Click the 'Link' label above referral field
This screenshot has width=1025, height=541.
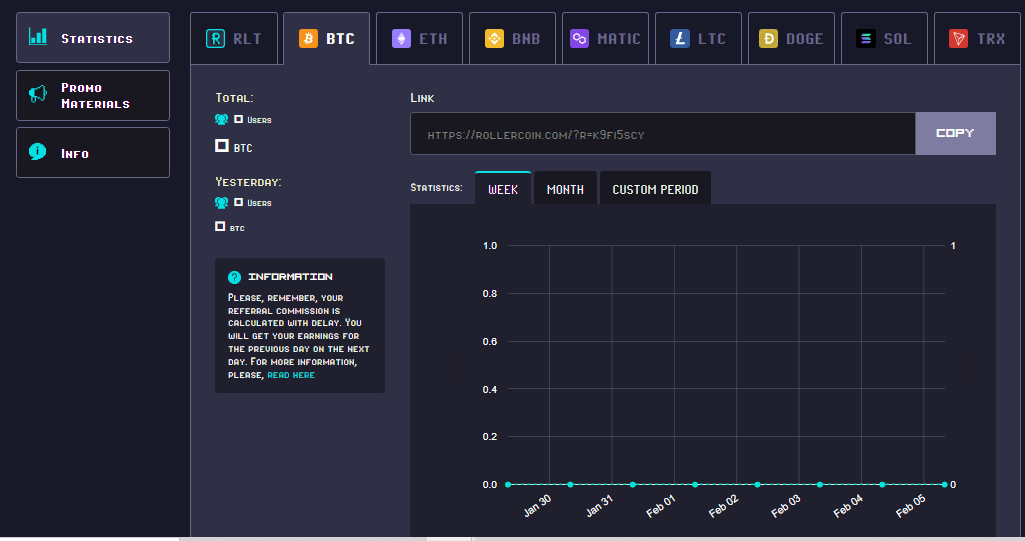pos(422,98)
